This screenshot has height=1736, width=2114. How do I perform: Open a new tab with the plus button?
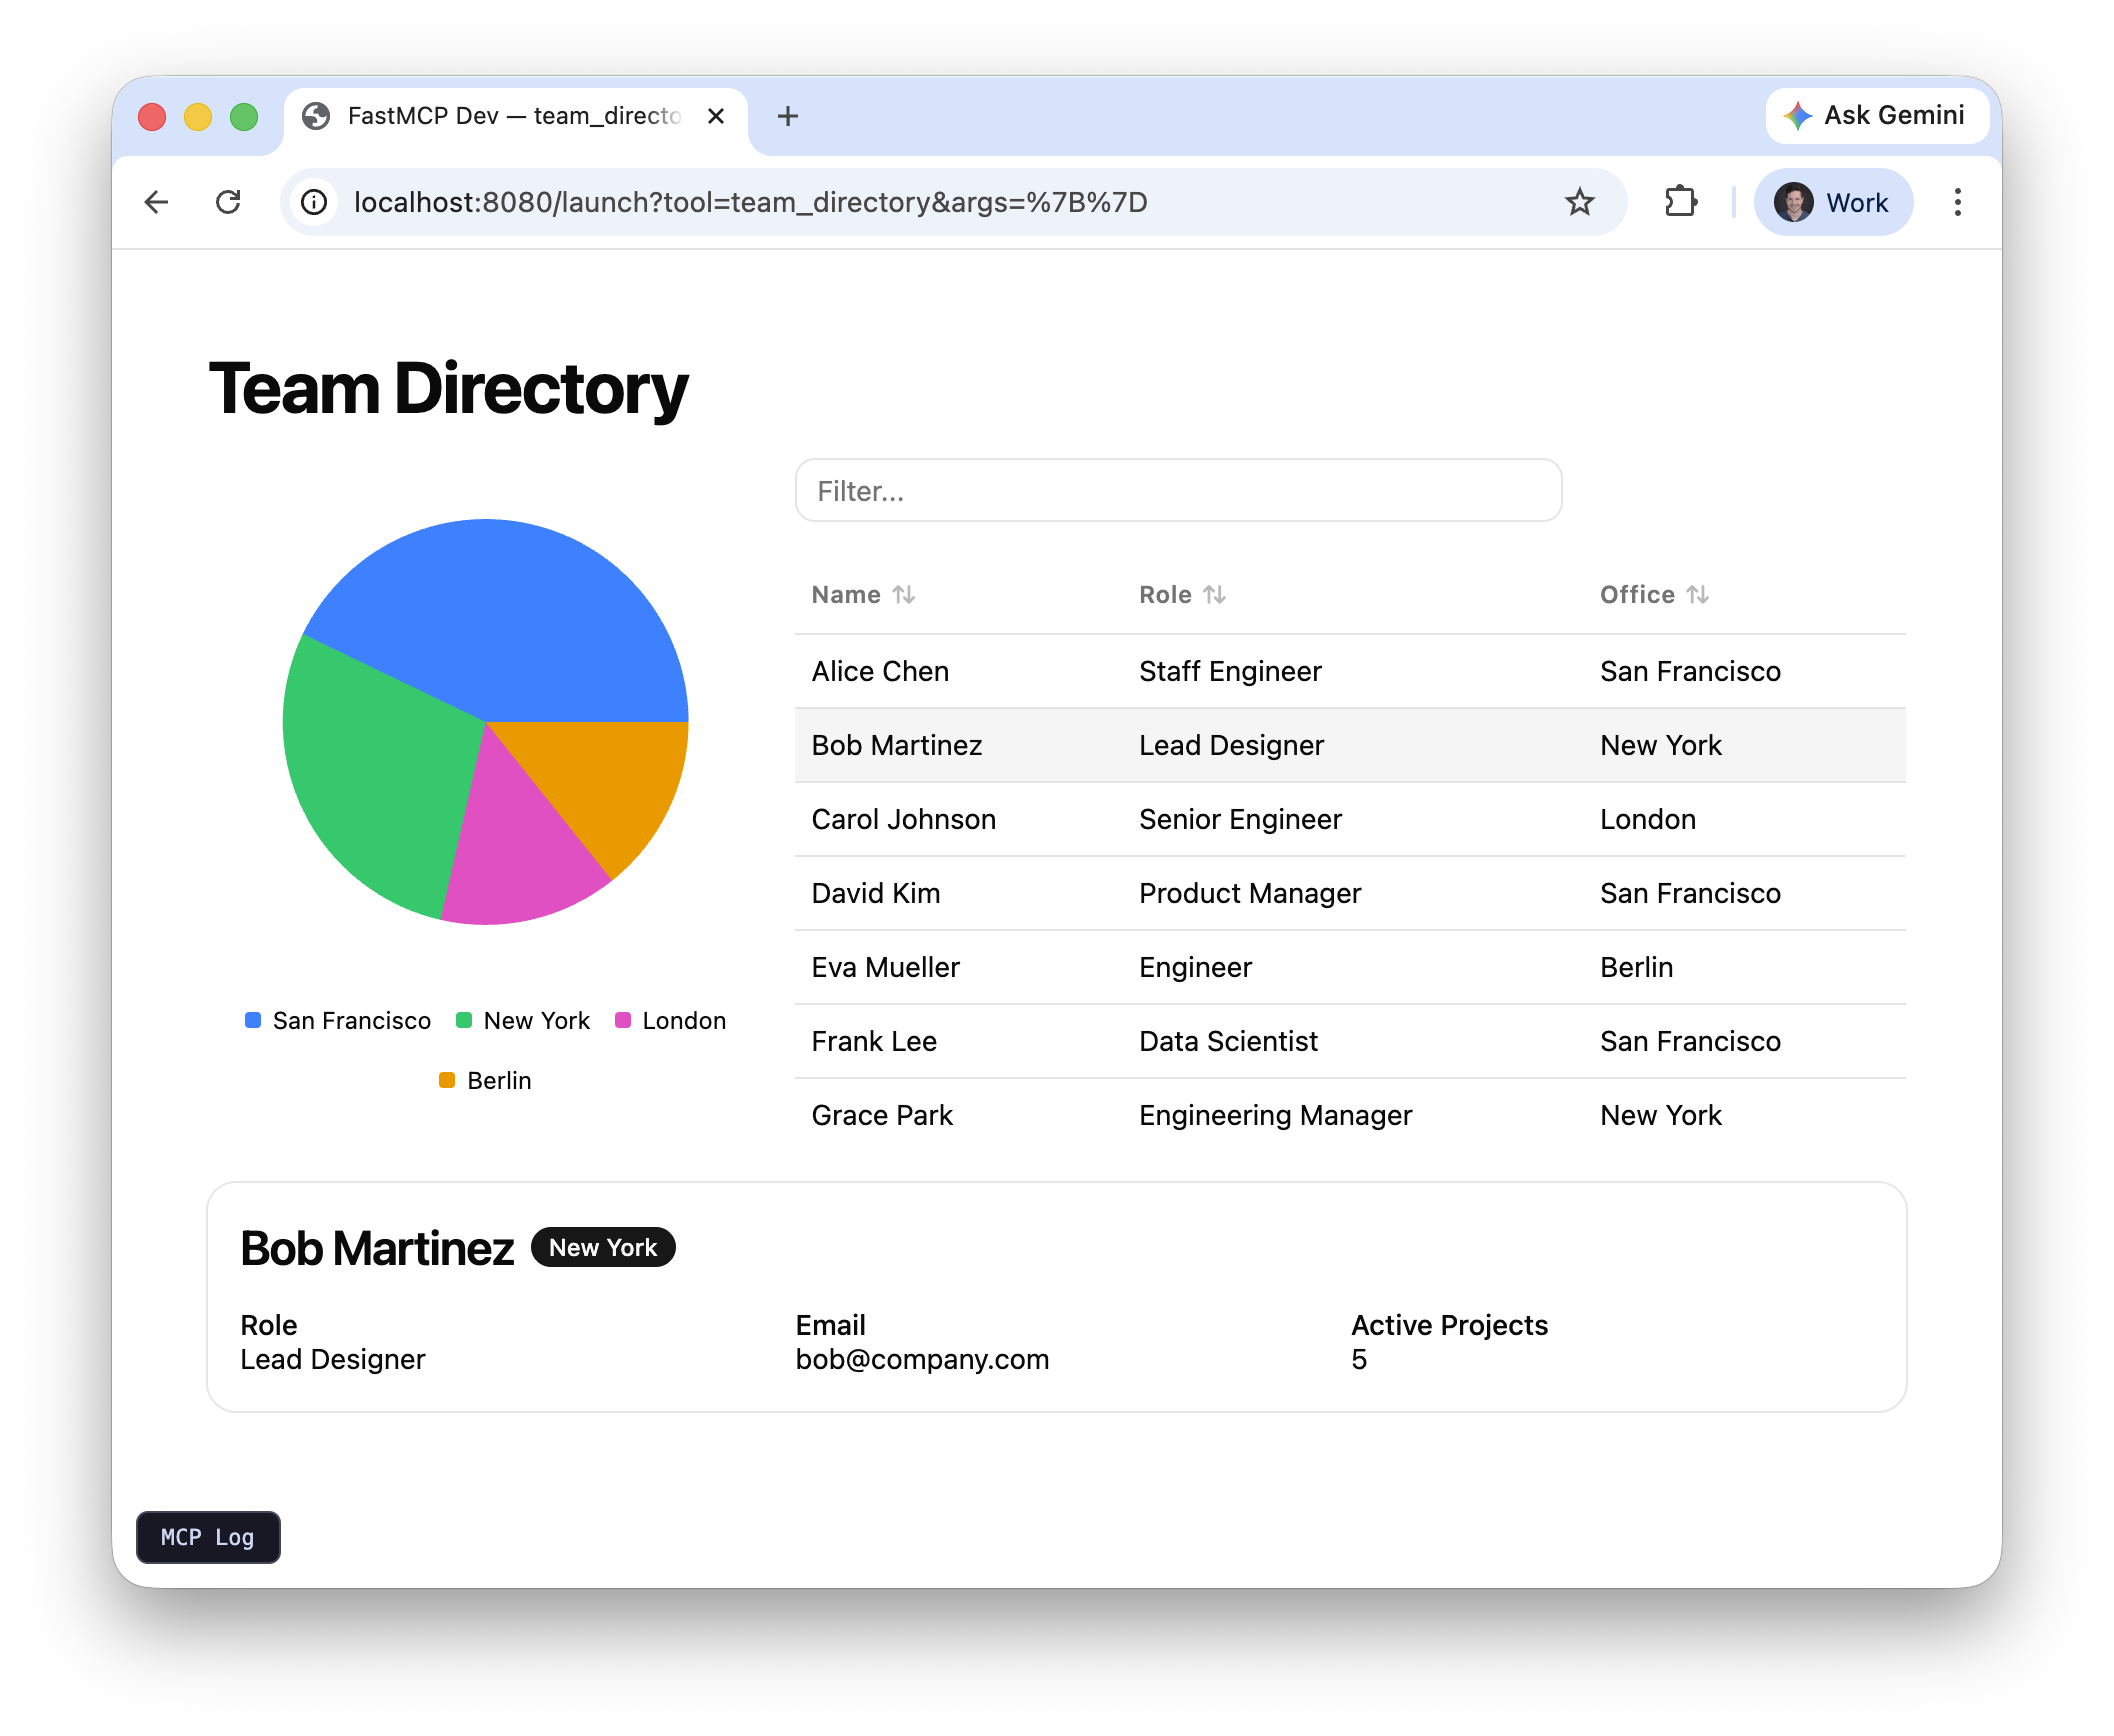788,116
